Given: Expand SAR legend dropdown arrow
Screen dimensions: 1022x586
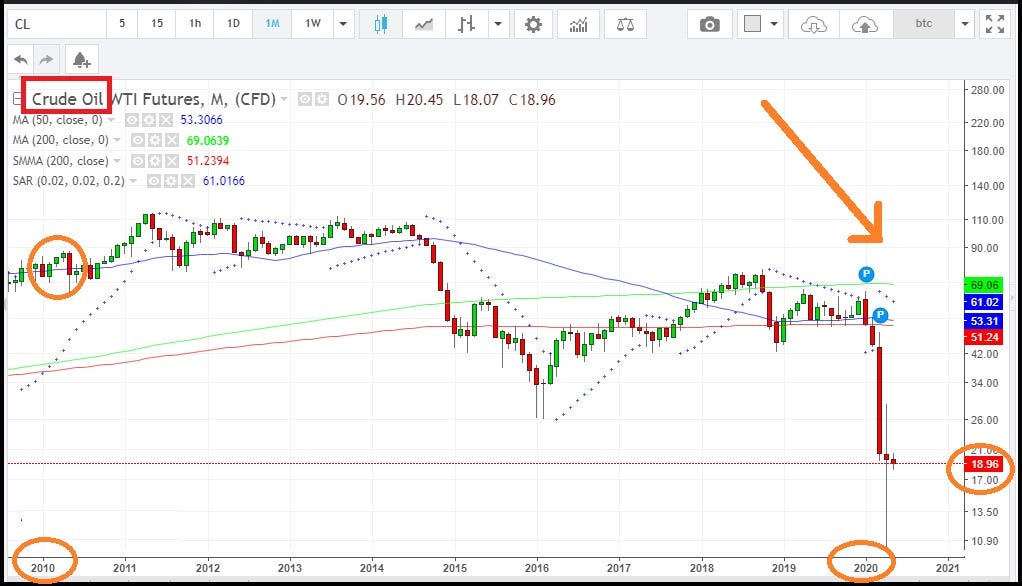Looking at the screenshot, I should (x=133, y=181).
